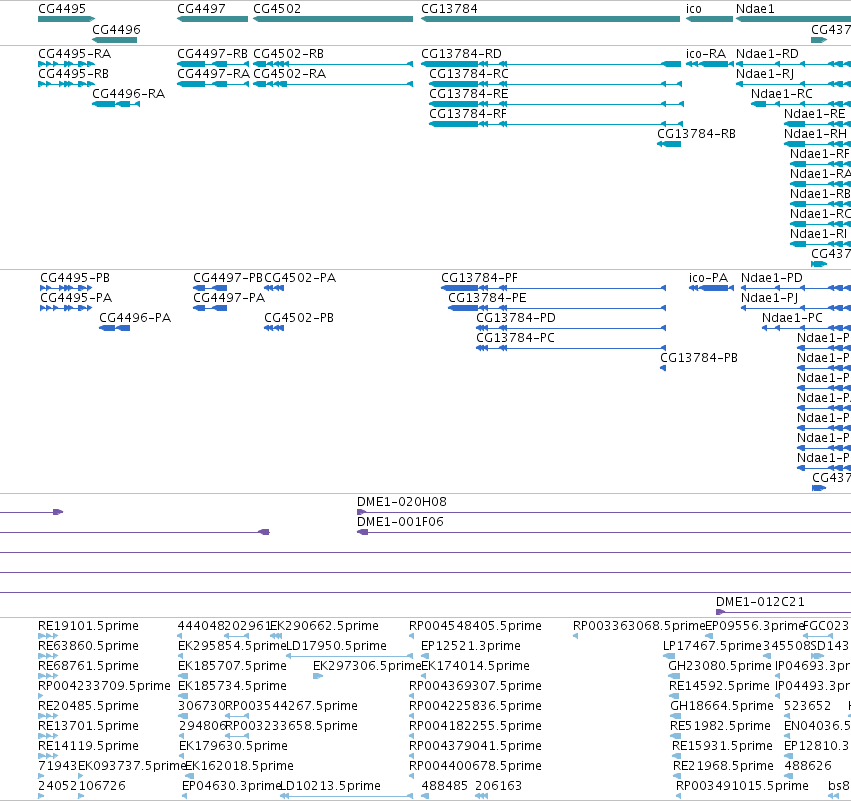The image size is (851, 801).
Task: Click protein Ndae1-PJ label
Action: (x=770, y=297)
